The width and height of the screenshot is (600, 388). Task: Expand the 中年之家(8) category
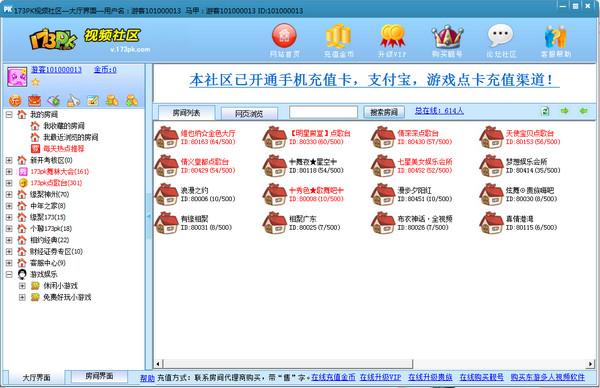[9, 206]
